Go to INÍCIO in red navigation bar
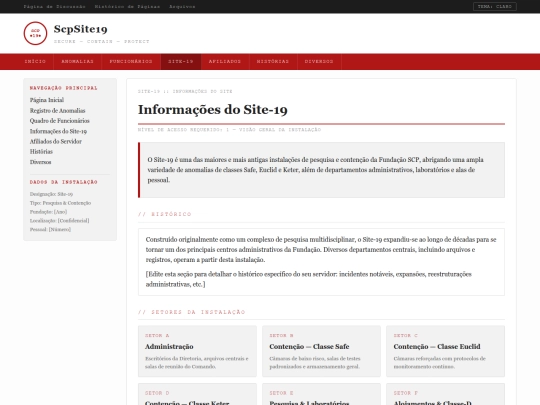Image resolution: width=540 pixels, height=405 pixels. 35,62
